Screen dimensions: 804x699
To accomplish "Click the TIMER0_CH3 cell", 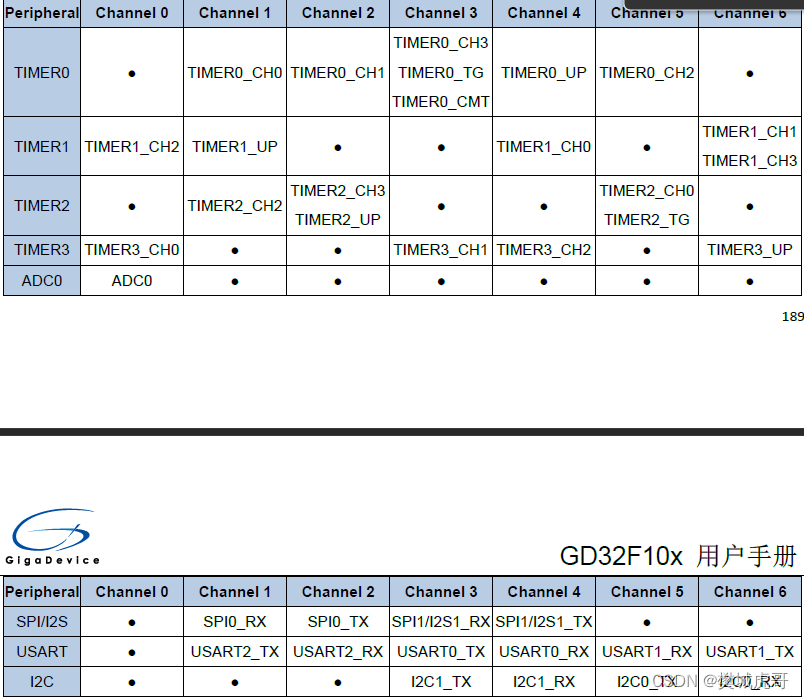I will pyautogui.click(x=440, y=43).
